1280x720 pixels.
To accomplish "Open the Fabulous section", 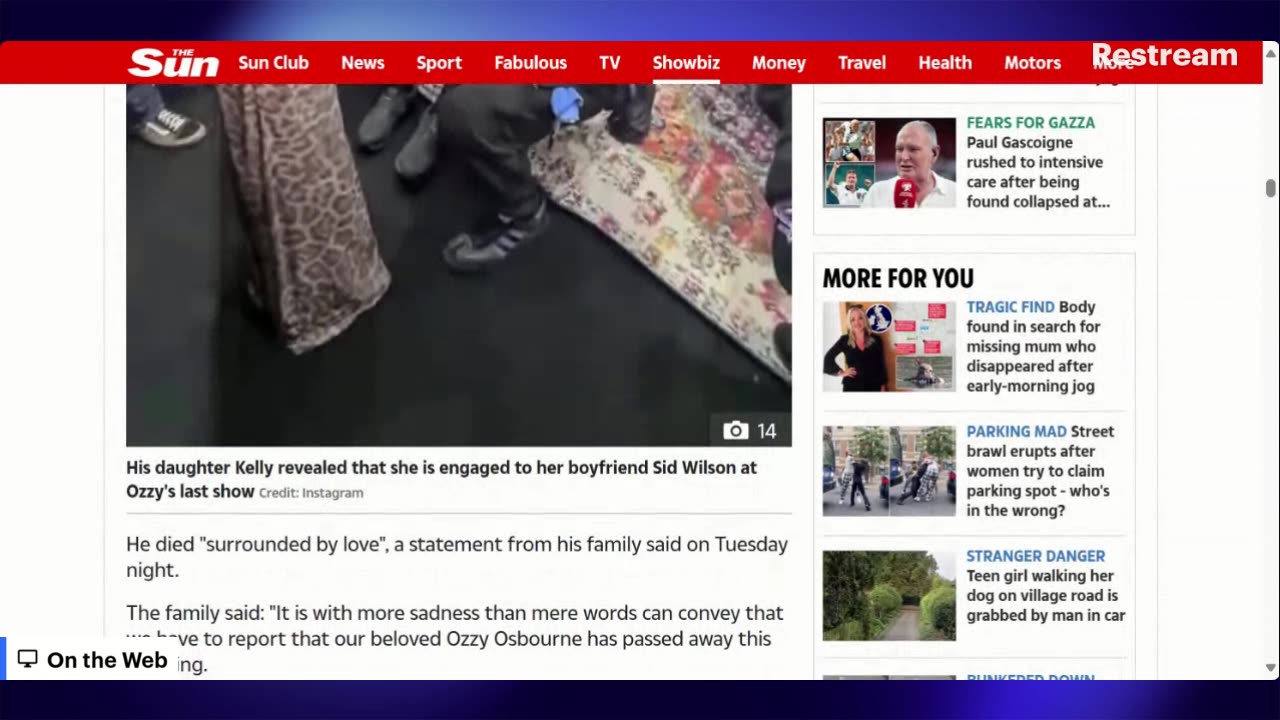I will coord(530,62).
